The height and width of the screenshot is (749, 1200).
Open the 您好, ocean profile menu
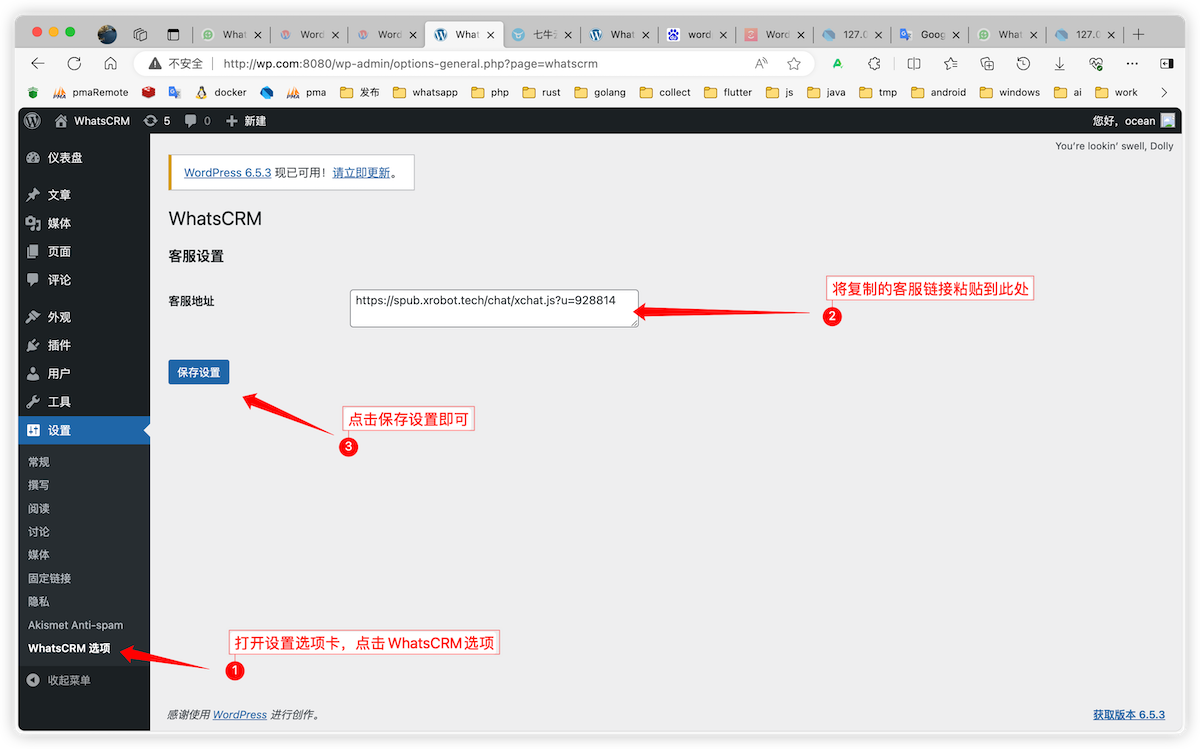1135,121
